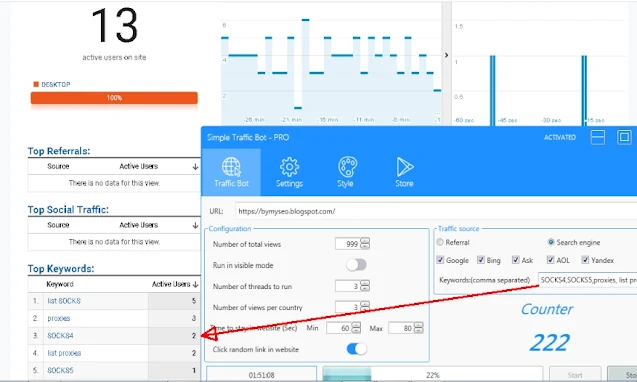
Task: Open the 'list proxies' keyword link
Action: click(x=64, y=353)
